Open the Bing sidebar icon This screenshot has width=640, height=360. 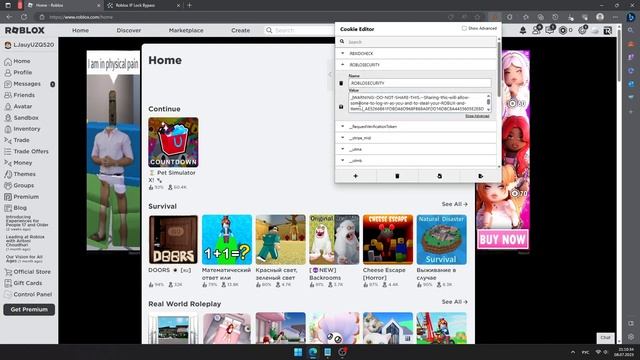pos(631,17)
